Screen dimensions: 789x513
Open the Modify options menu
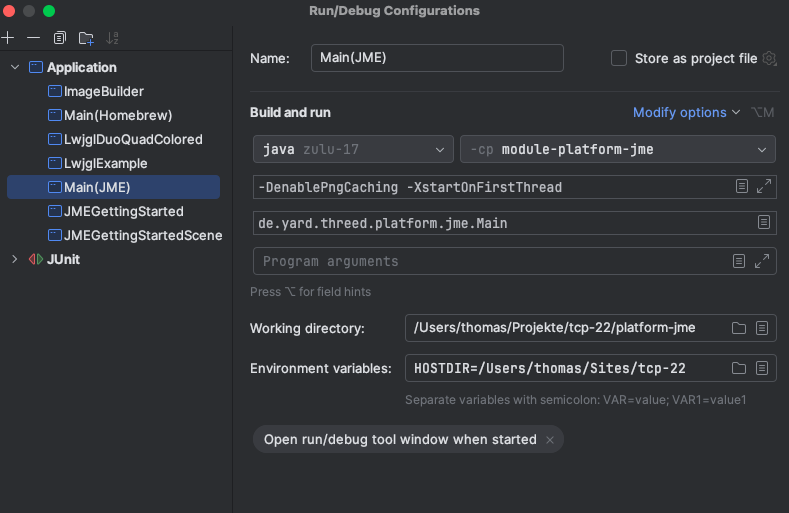(686, 113)
